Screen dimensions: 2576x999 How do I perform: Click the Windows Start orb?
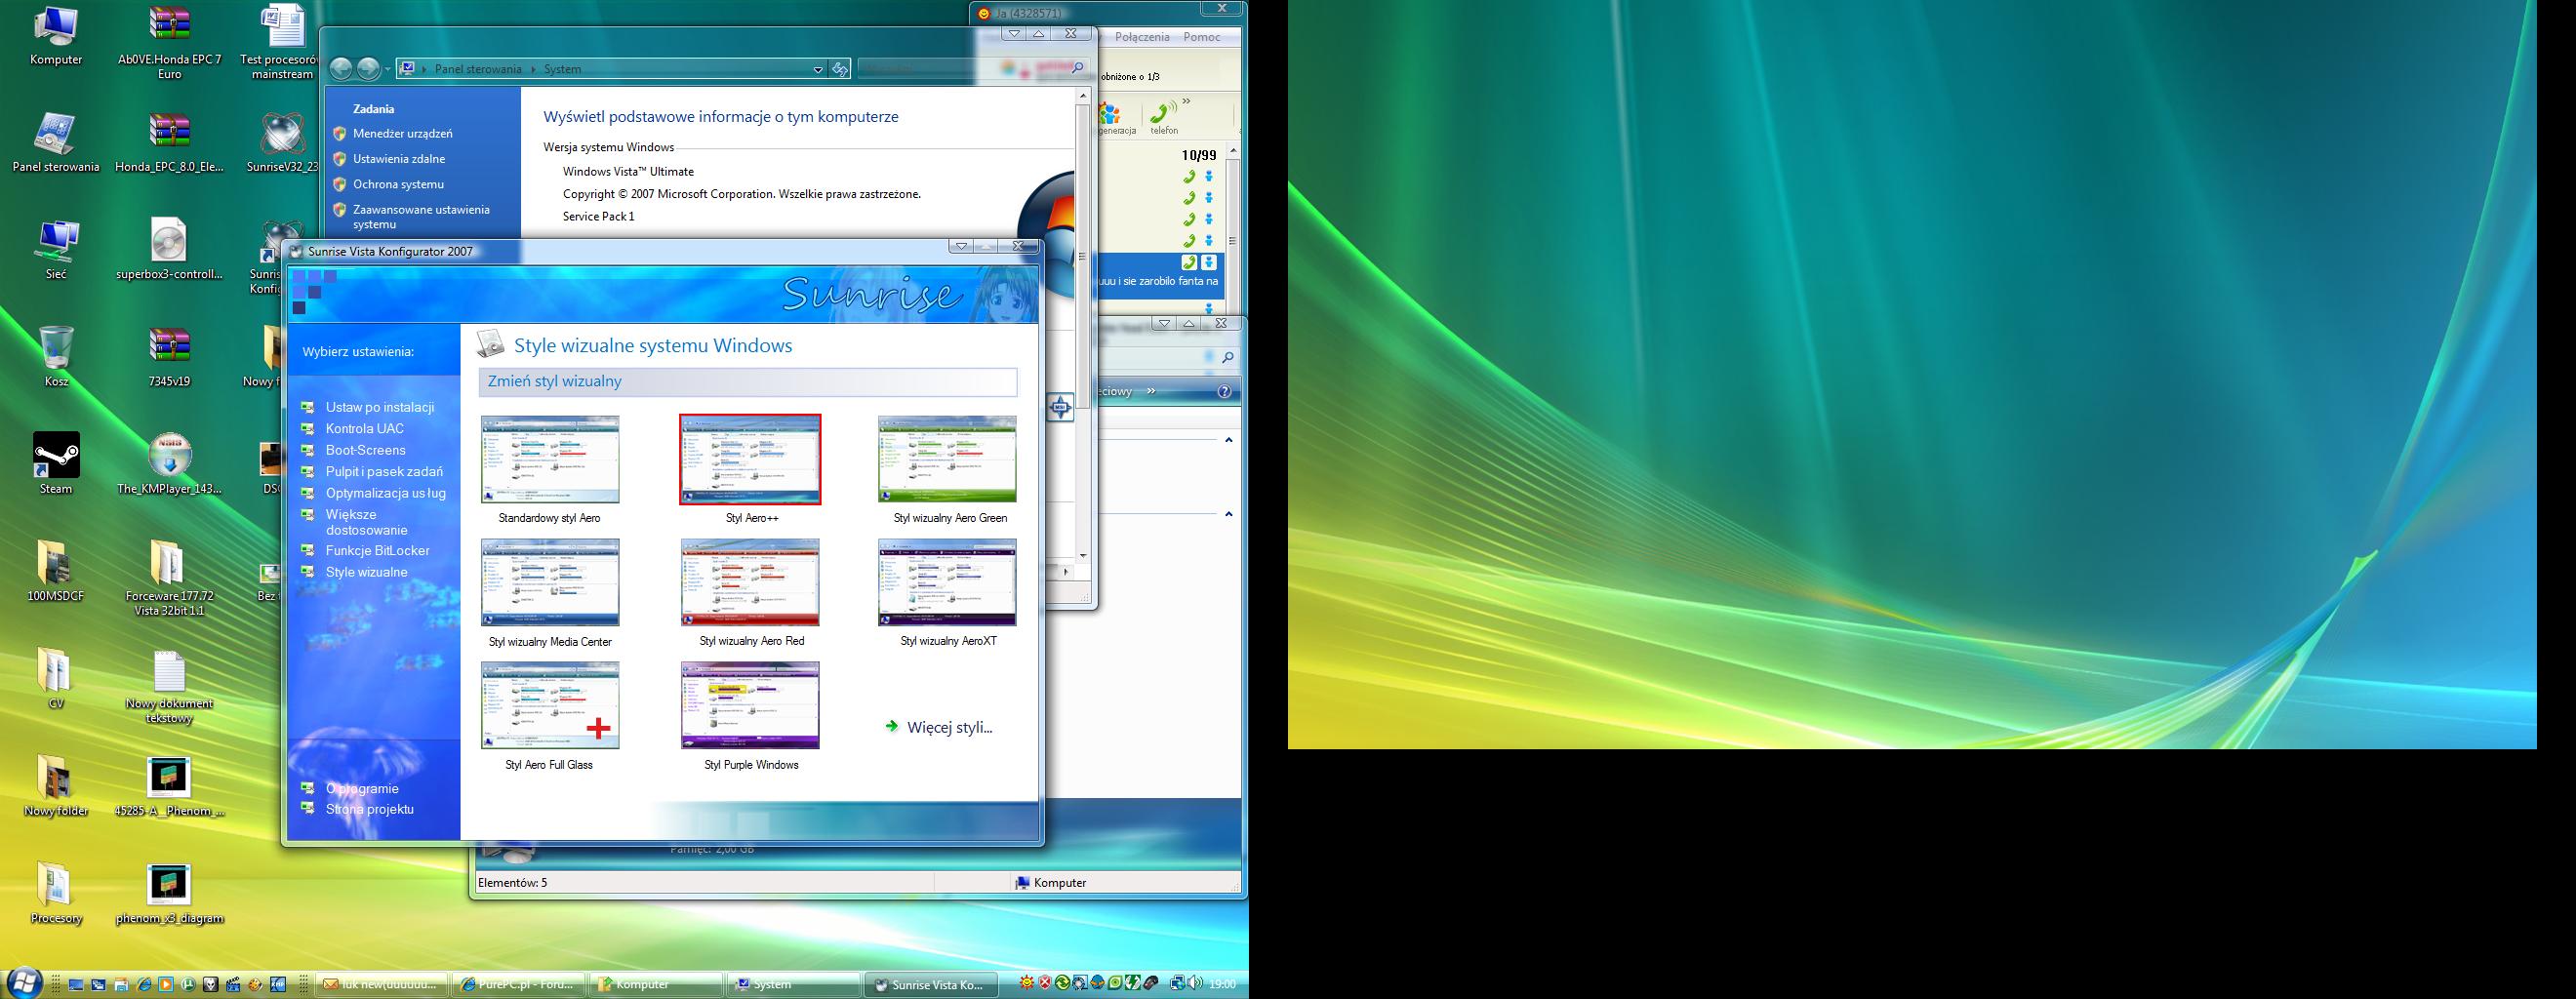coord(23,982)
